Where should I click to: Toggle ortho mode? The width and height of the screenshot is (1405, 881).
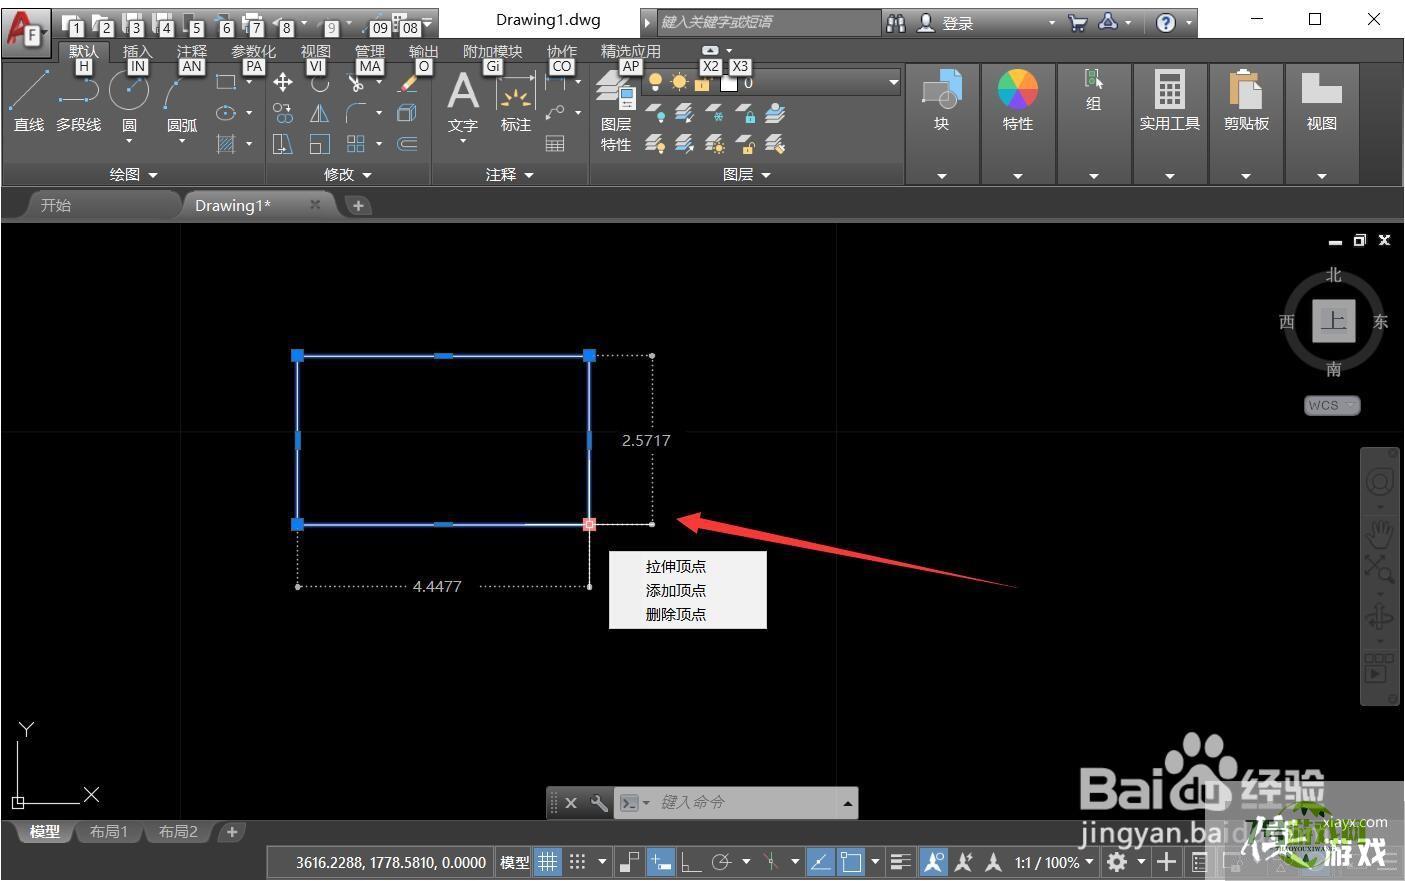click(x=691, y=862)
